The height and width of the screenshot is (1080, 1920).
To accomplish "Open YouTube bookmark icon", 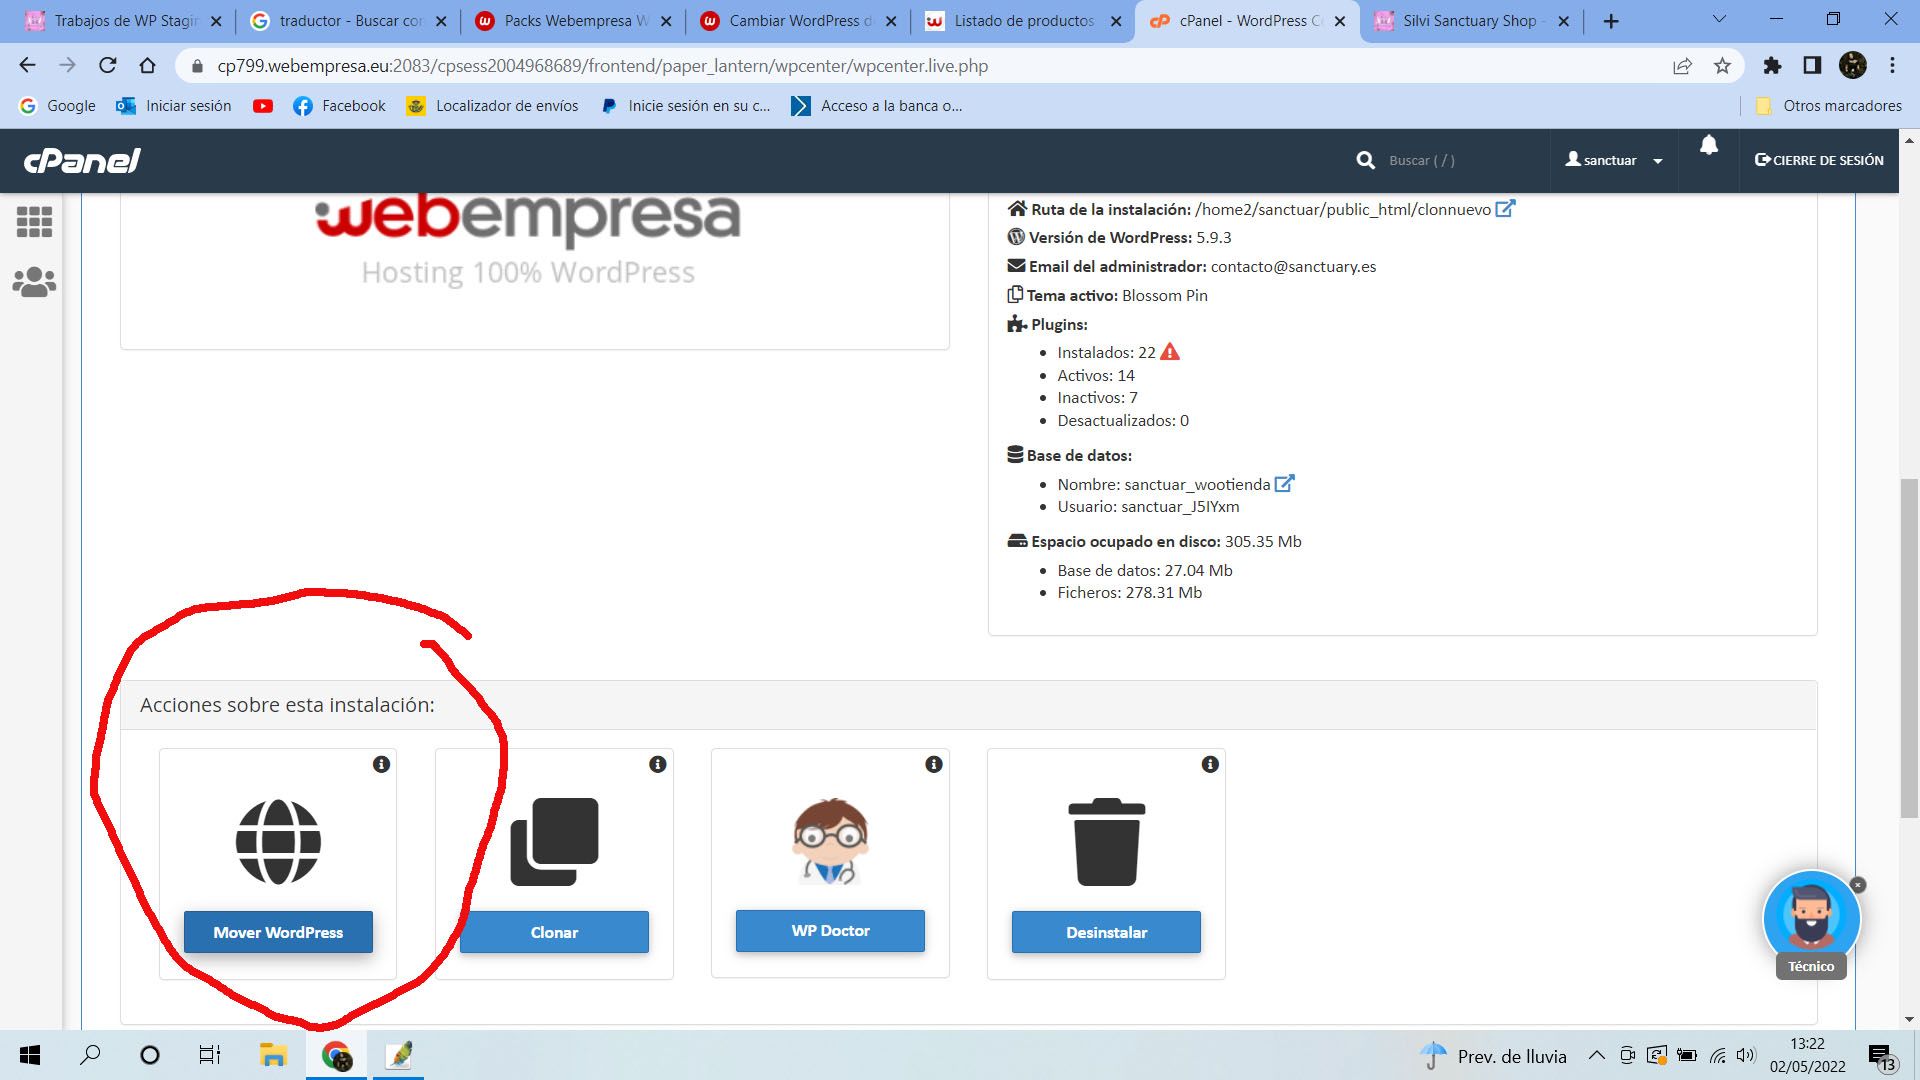I will click(263, 106).
